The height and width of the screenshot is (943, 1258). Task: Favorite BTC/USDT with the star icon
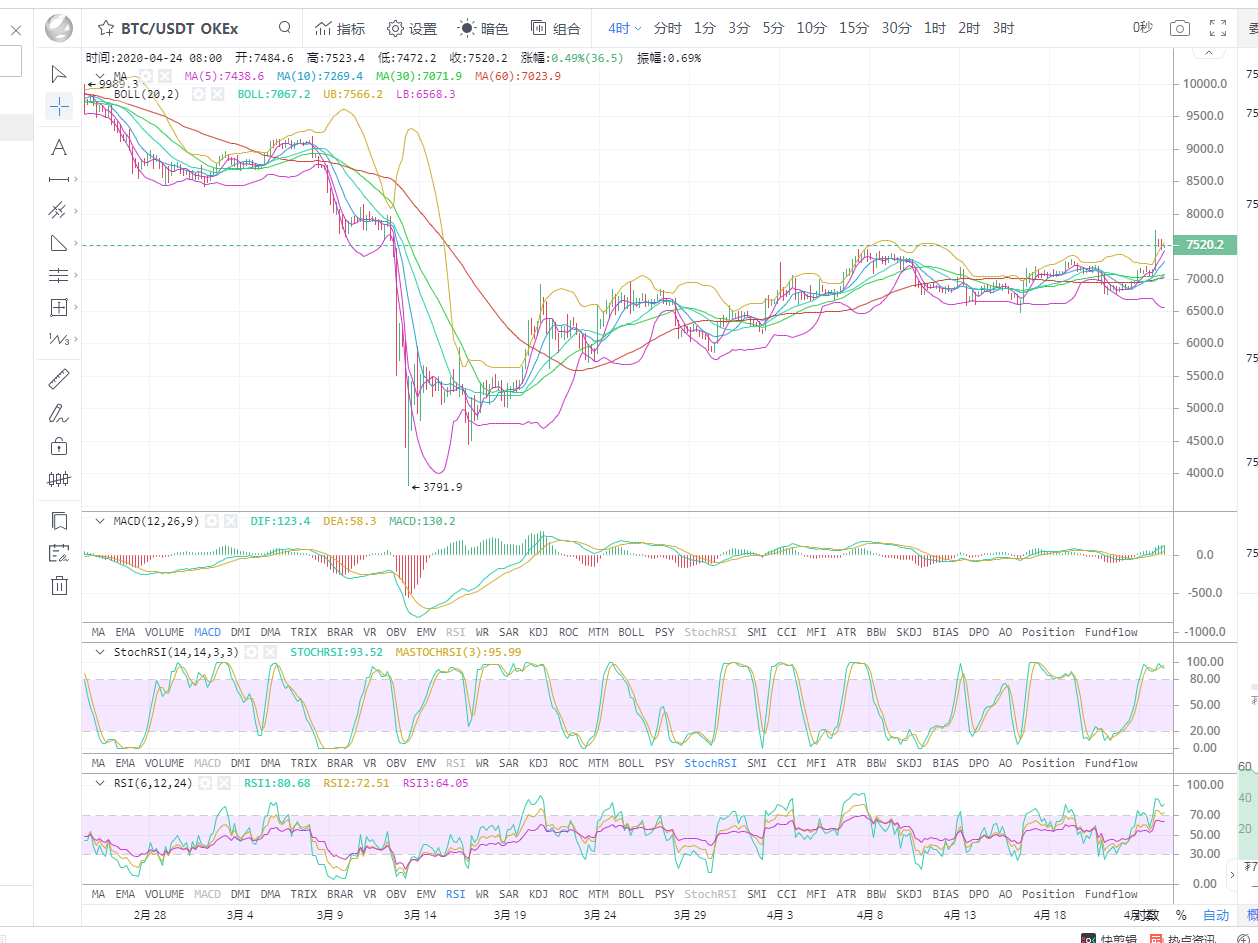(x=105, y=28)
